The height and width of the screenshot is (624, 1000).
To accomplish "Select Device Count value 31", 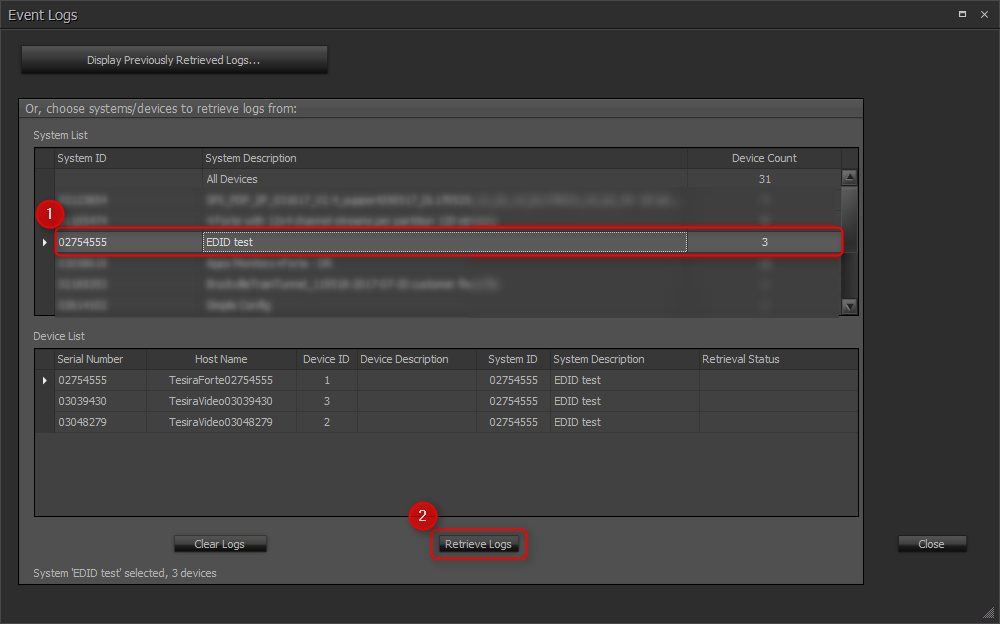I will [764, 179].
